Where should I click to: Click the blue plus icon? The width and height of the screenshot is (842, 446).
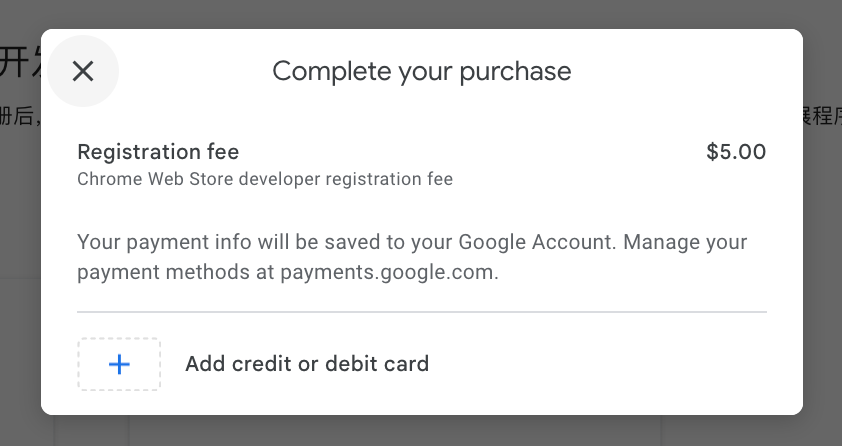point(119,364)
